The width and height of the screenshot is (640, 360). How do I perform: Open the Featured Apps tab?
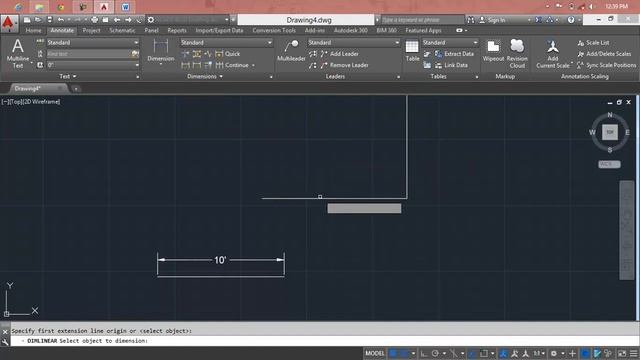click(423, 30)
